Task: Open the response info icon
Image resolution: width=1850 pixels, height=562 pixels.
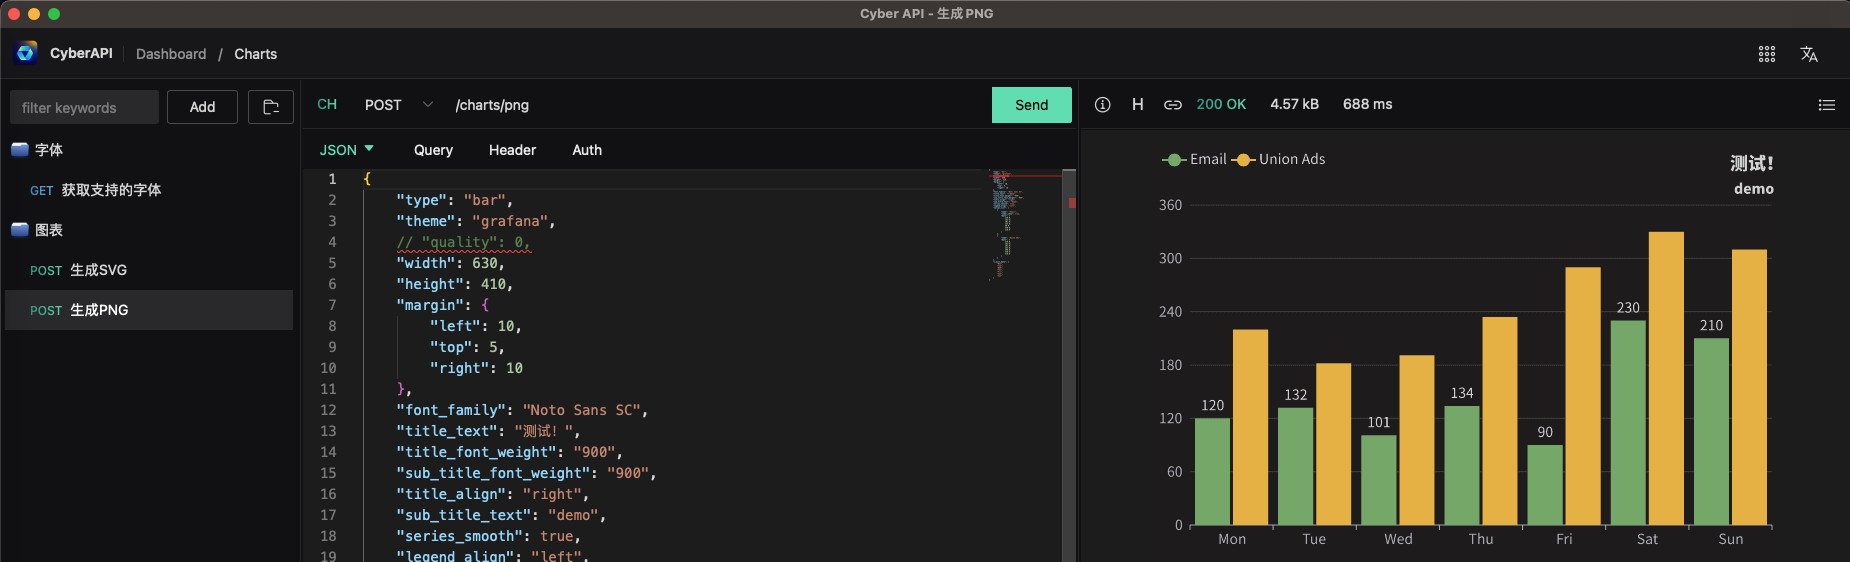Action: click(1102, 104)
